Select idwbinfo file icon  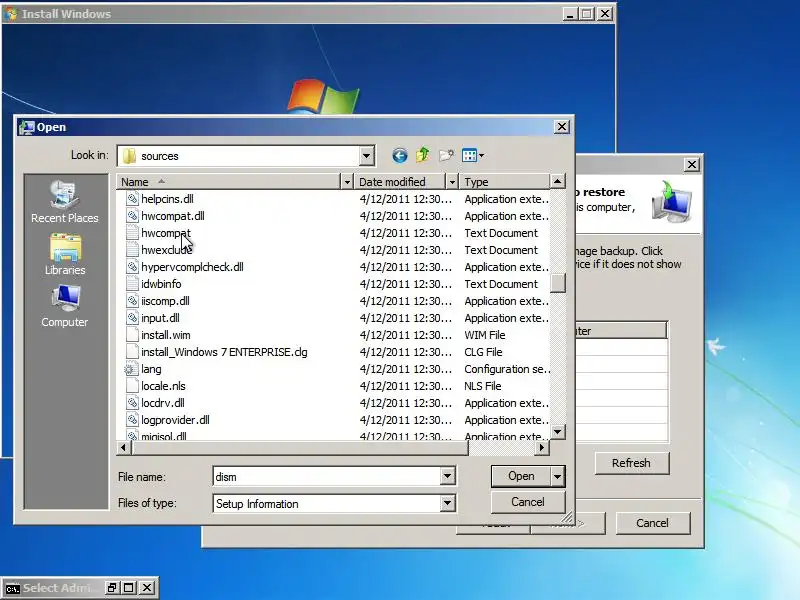132,284
